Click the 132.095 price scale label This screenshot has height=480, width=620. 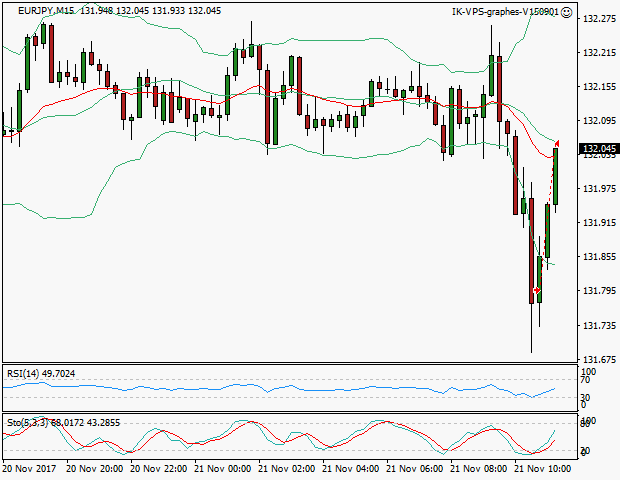[x=599, y=121]
